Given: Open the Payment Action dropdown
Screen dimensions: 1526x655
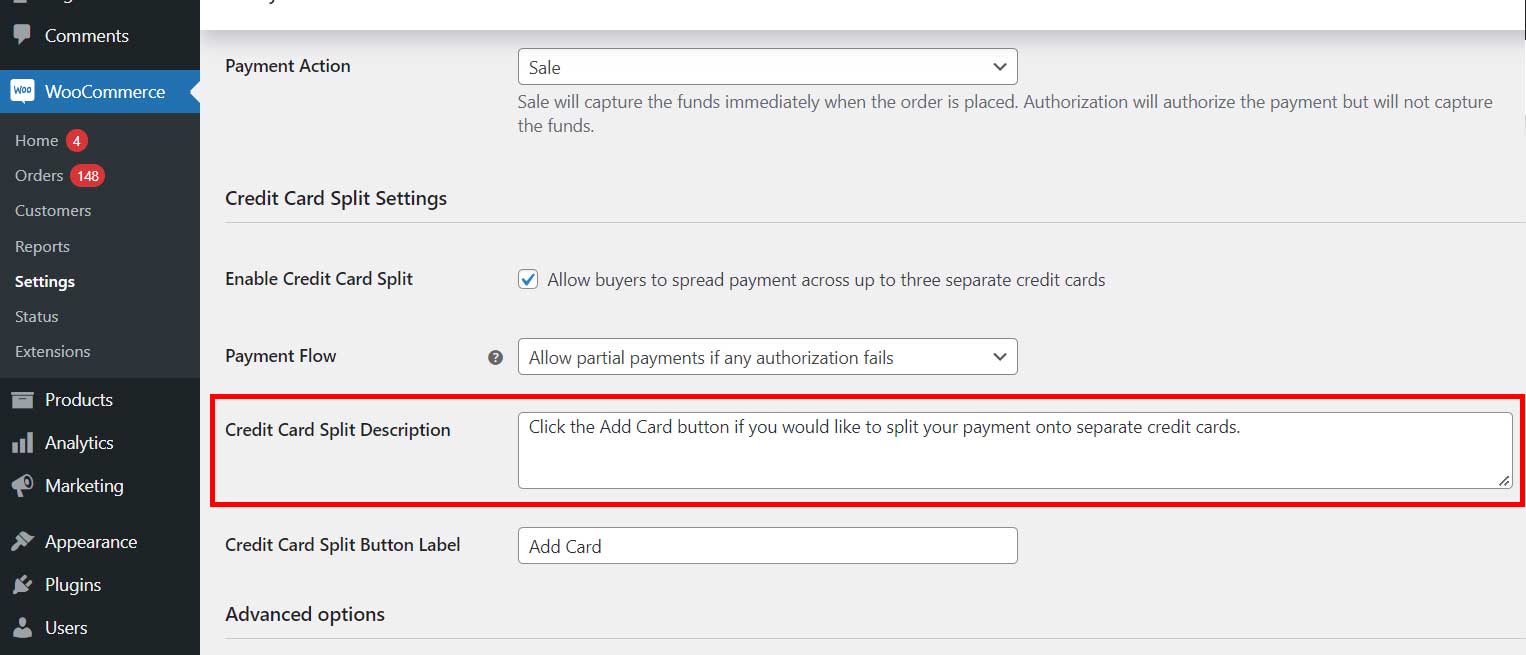Looking at the screenshot, I should (x=767, y=67).
